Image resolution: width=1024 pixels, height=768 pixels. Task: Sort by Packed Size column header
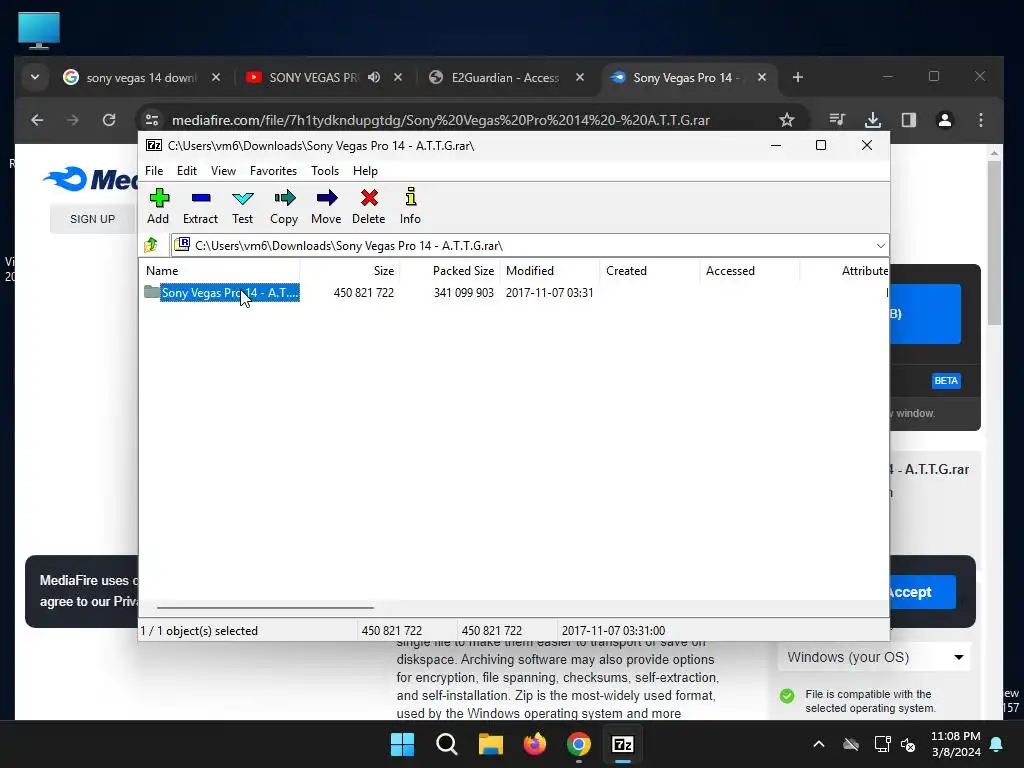click(450, 270)
